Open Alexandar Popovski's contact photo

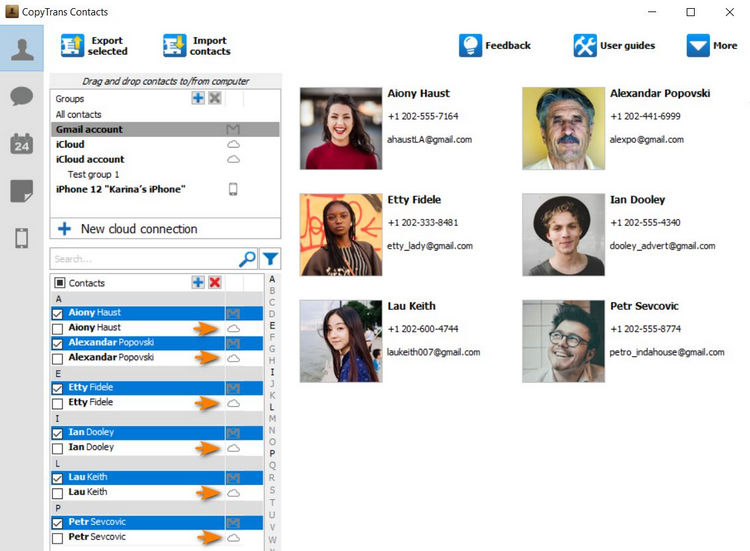(x=563, y=128)
